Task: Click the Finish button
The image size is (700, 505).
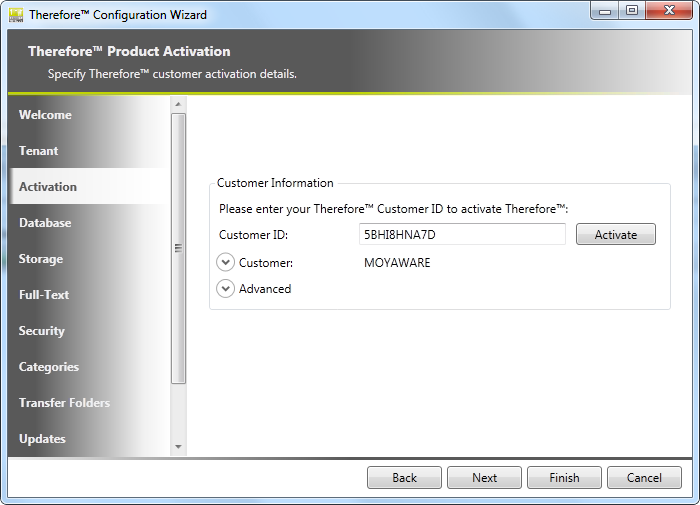Action: (x=564, y=478)
